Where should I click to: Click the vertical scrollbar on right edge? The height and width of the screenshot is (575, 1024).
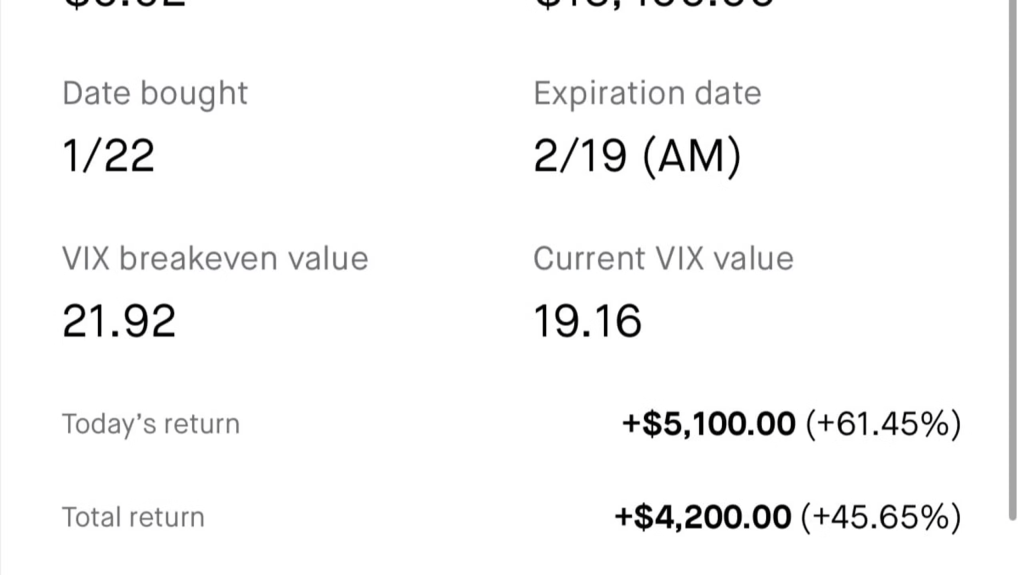point(1013,260)
